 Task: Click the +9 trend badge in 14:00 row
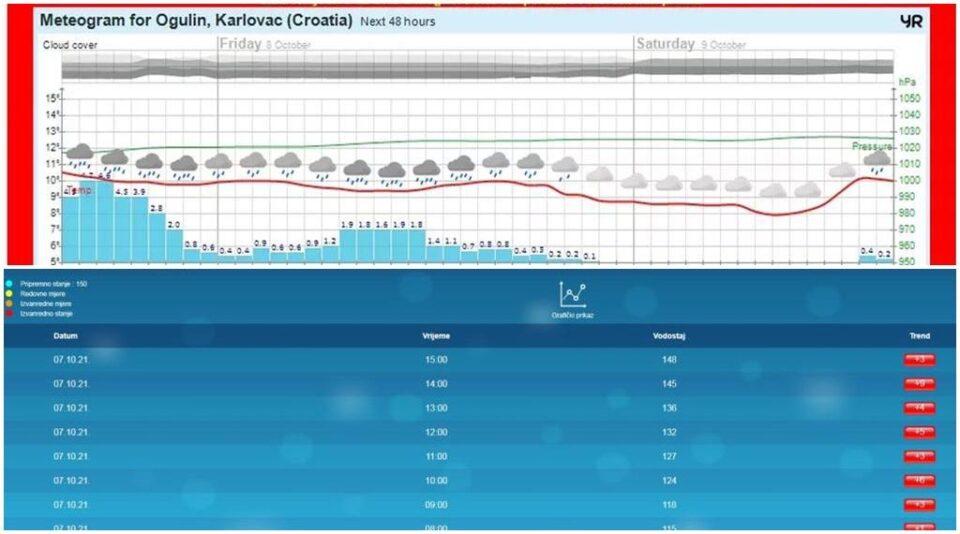click(x=920, y=384)
